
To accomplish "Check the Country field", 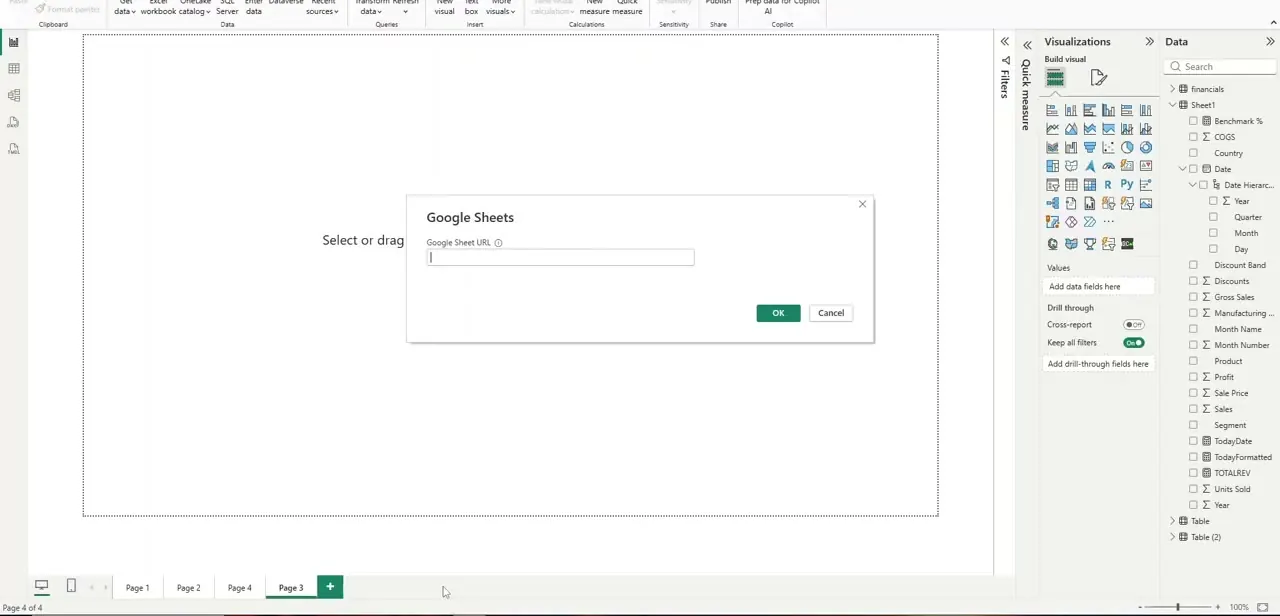I will pyautogui.click(x=1193, y=153).
